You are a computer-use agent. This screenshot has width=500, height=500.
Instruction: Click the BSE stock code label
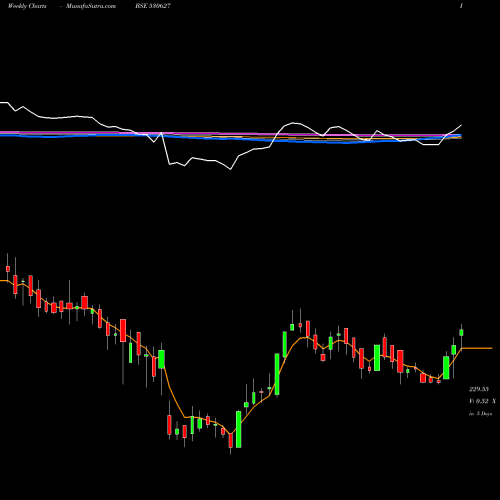153,6
